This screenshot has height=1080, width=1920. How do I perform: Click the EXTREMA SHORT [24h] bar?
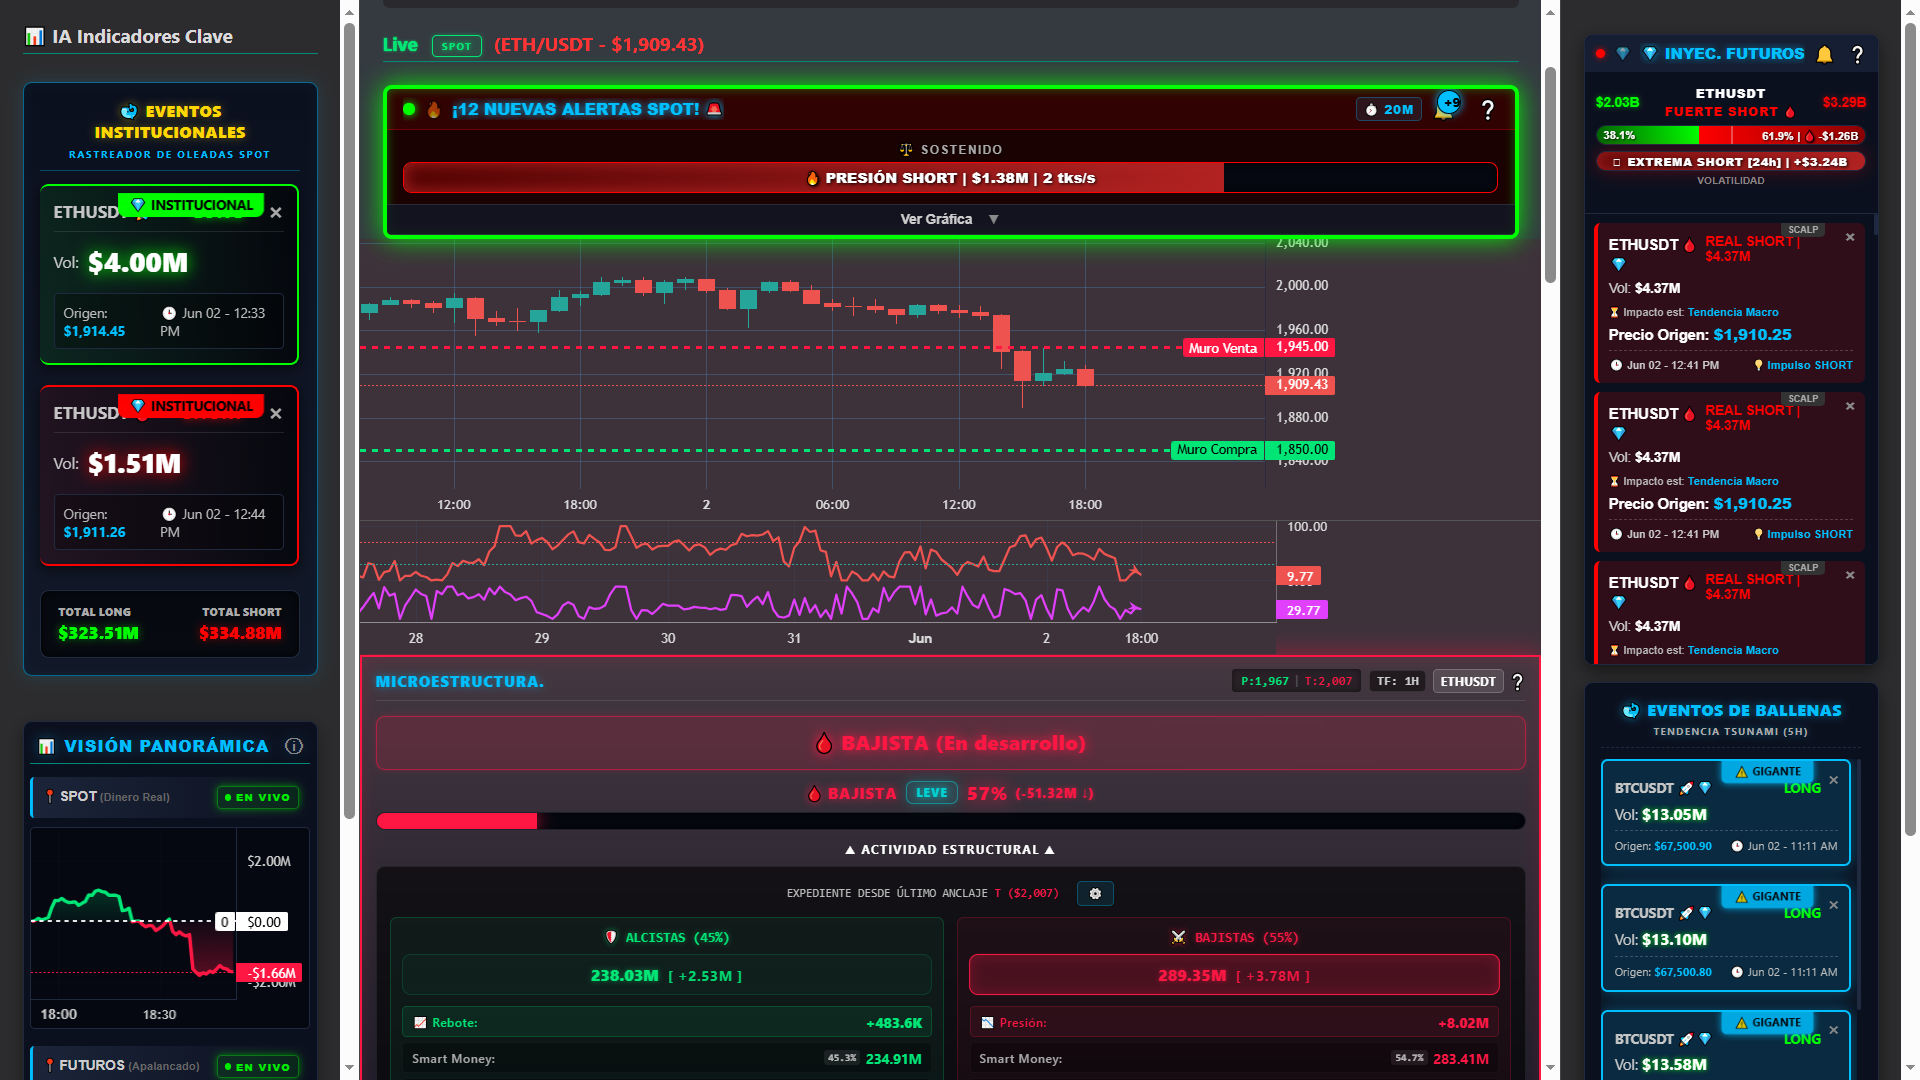pyautogui.click(x=1731, y=162)
